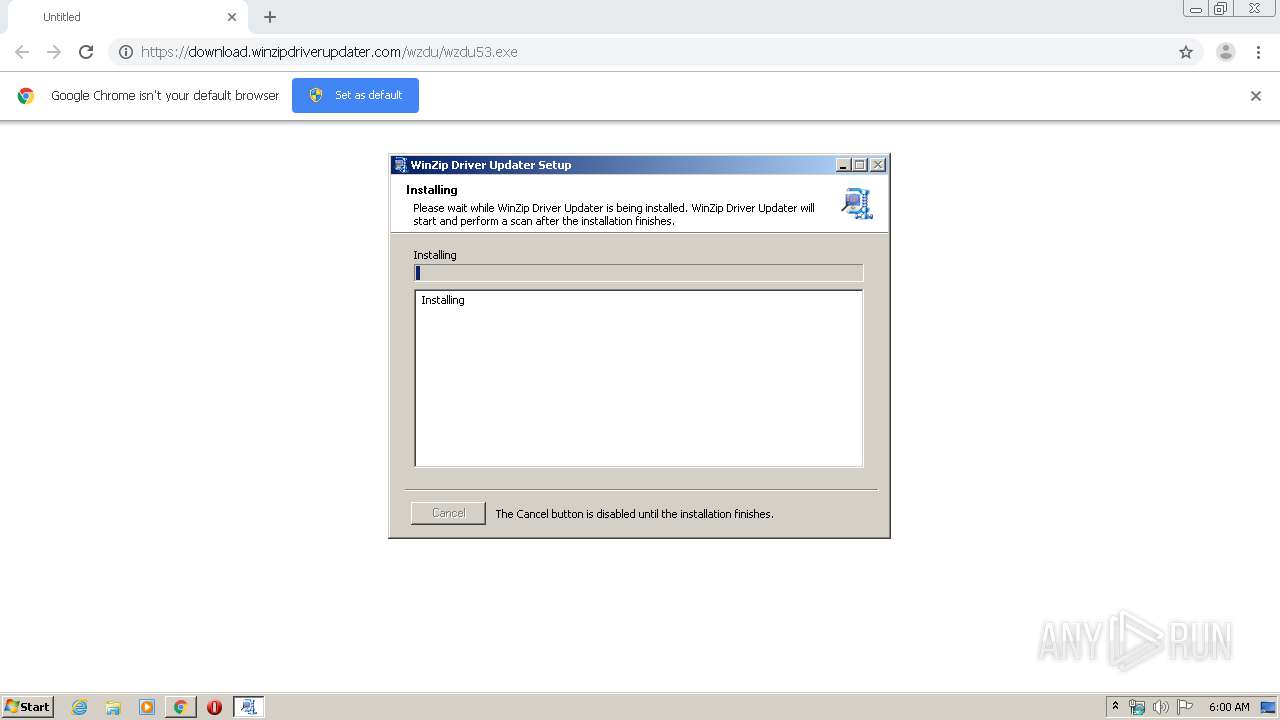Image resolution: width=1280 pixels, height=720 pixels.
Task: Minimize the WinZip Driver Updater Setup window
Action: (x=843, y=165)
